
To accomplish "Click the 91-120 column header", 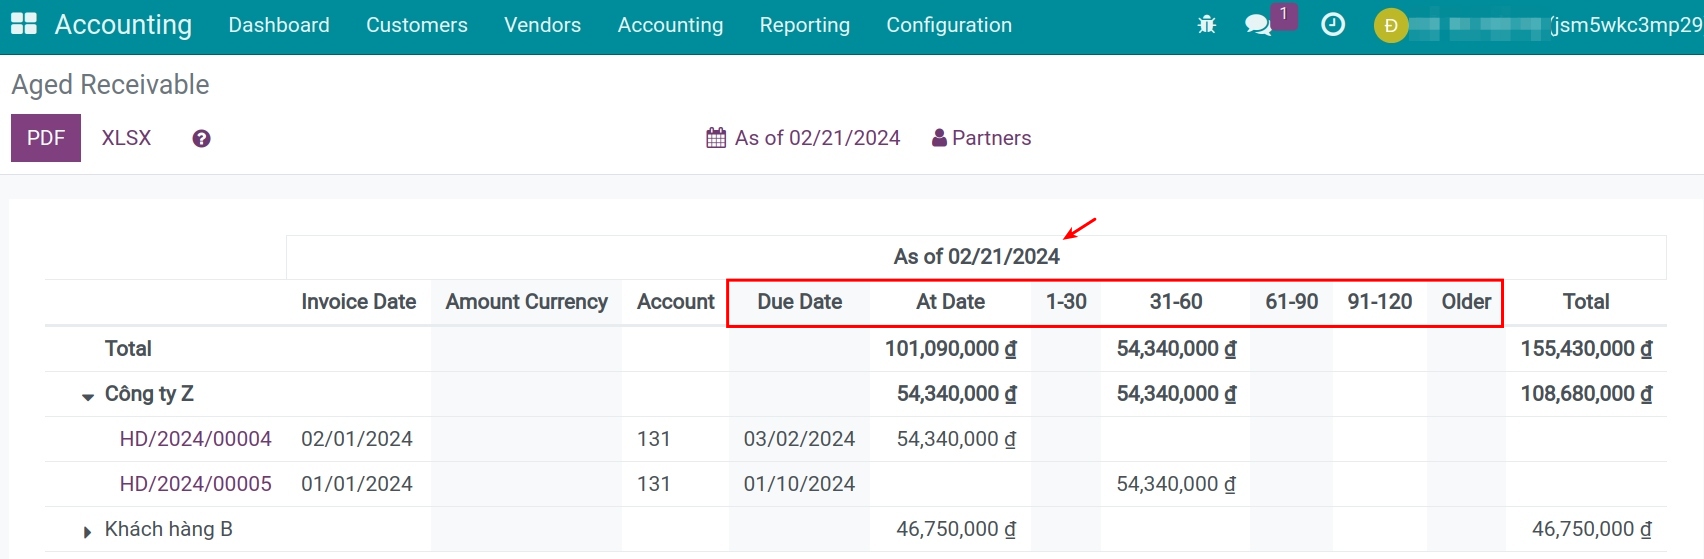I will pos(1380,302).
